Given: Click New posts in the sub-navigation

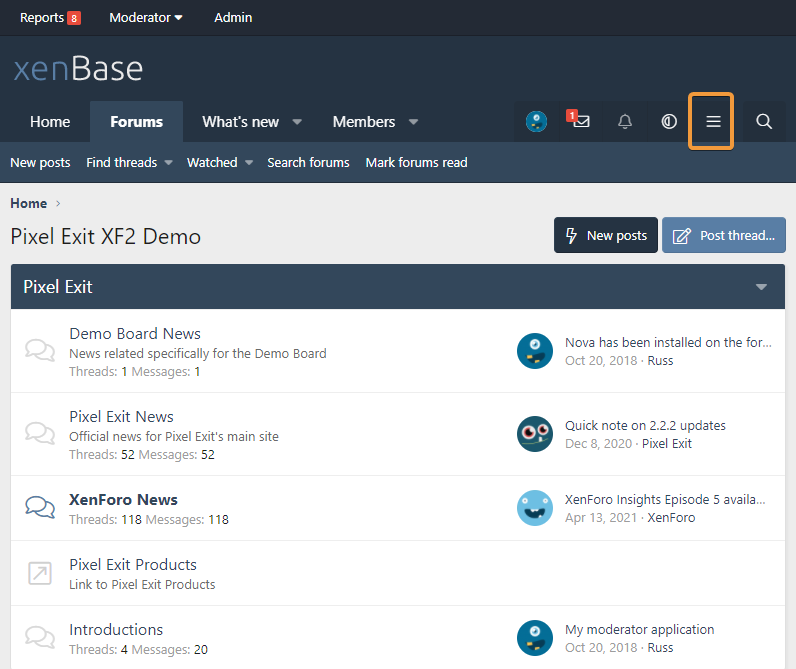Looking at the screenshot, I should pos(40,162).
